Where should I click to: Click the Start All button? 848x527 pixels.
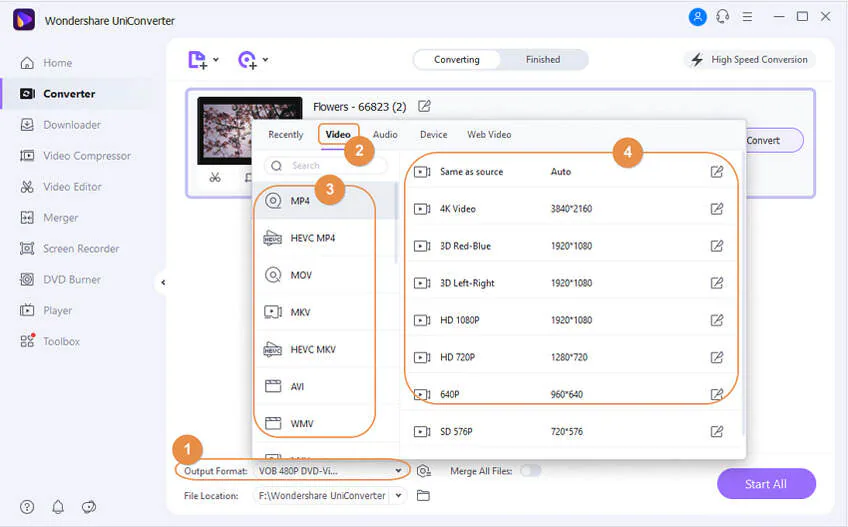[x=766, y=484]
